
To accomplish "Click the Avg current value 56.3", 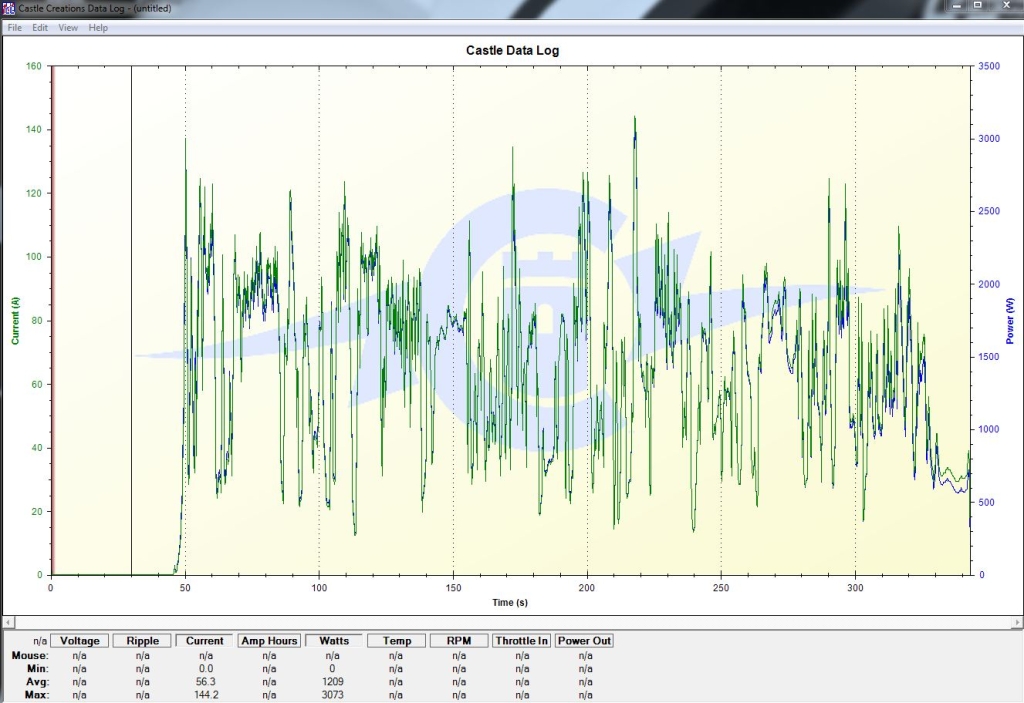I will point(206,681).
